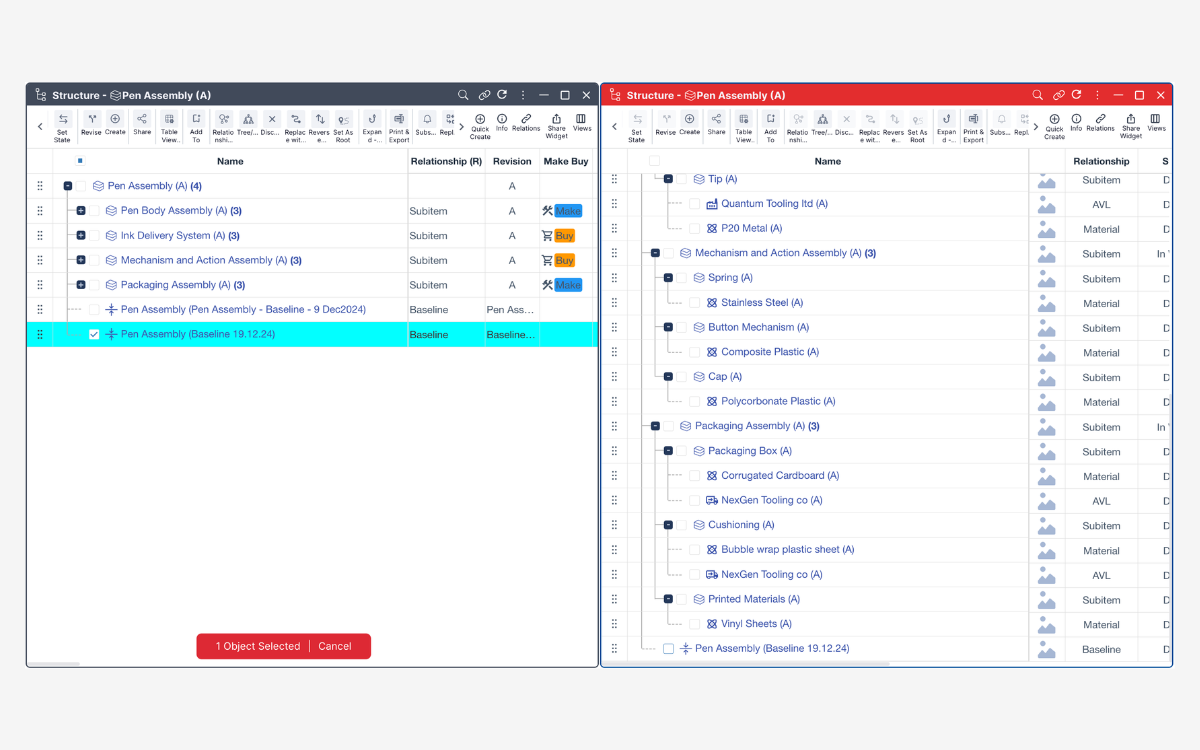This screenshot has height=750, width=1200.
Task: Click the refresh icon in left title bar
Action: coord(502,95)
